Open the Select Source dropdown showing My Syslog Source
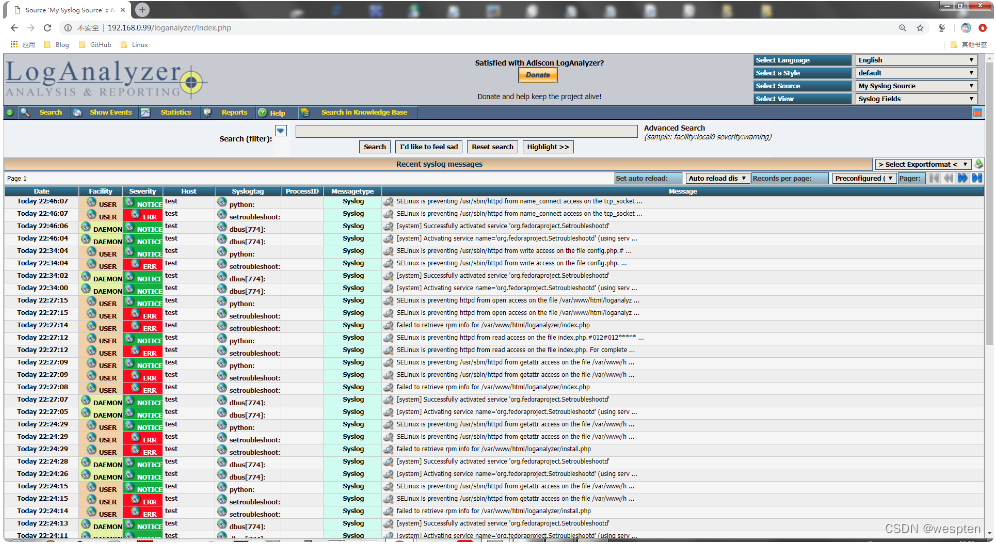The image size is (996, 545). (x=915, y=86)
